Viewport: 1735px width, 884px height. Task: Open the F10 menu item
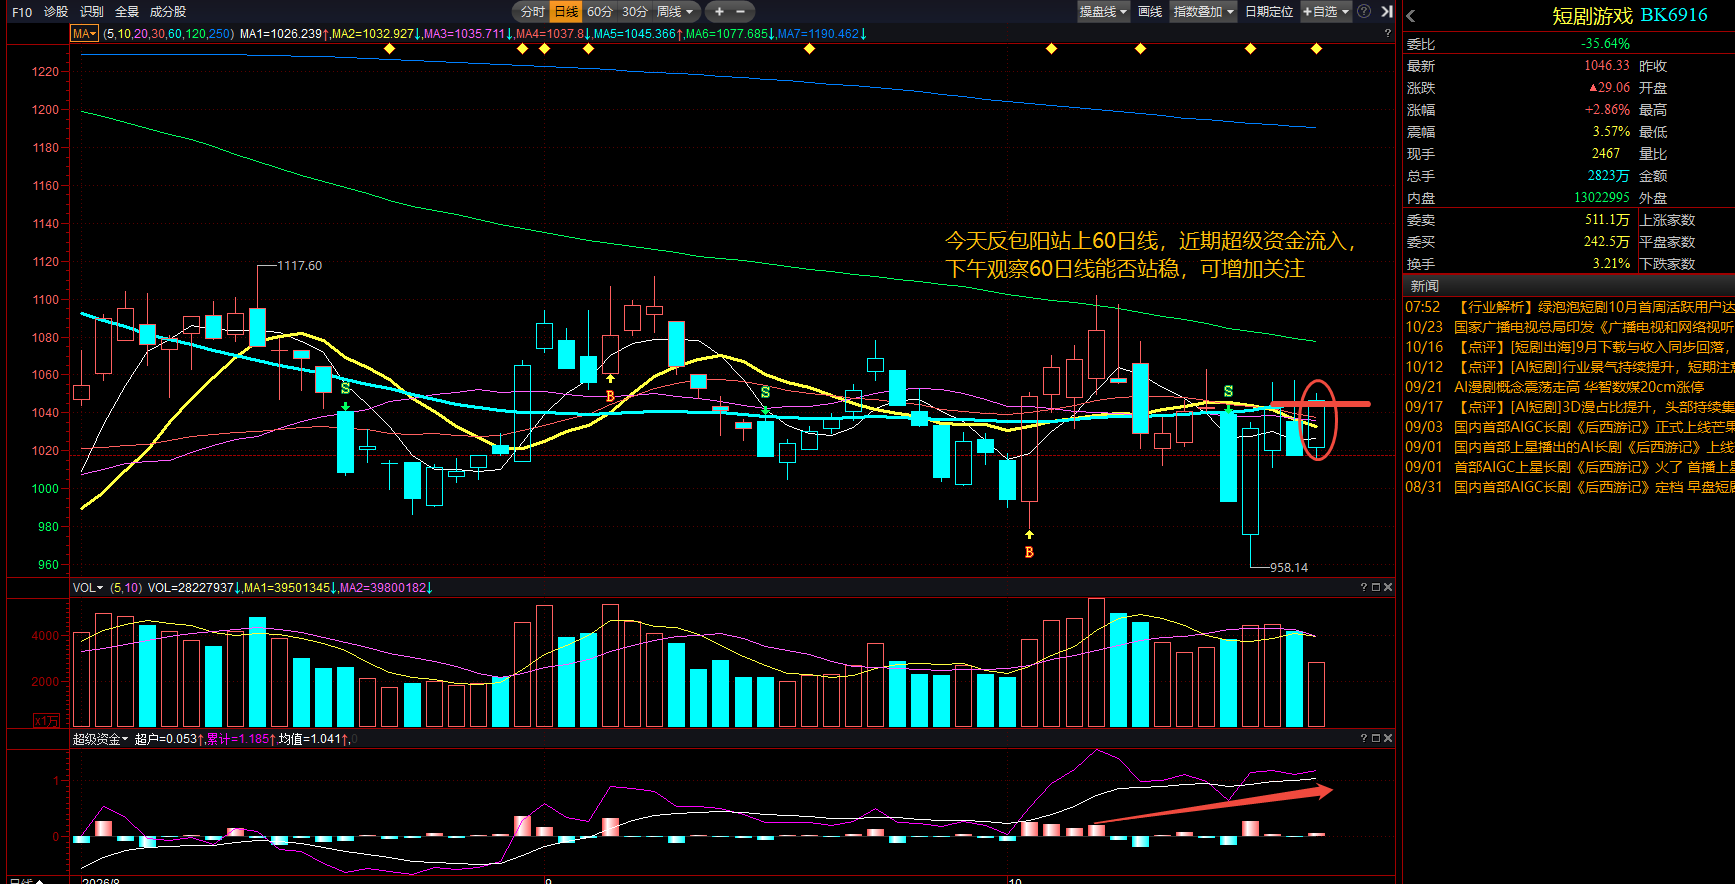pos(22,12)
